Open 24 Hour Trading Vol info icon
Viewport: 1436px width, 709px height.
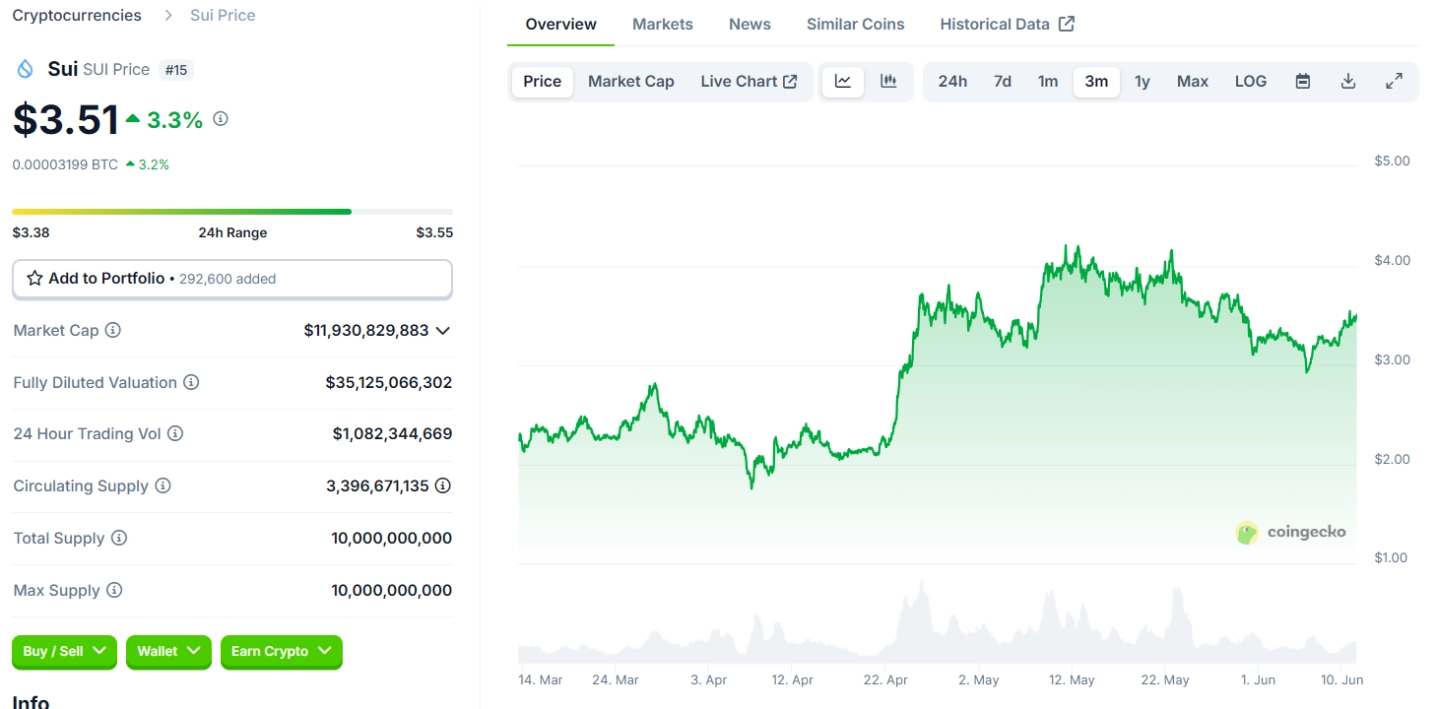(175, 434)
